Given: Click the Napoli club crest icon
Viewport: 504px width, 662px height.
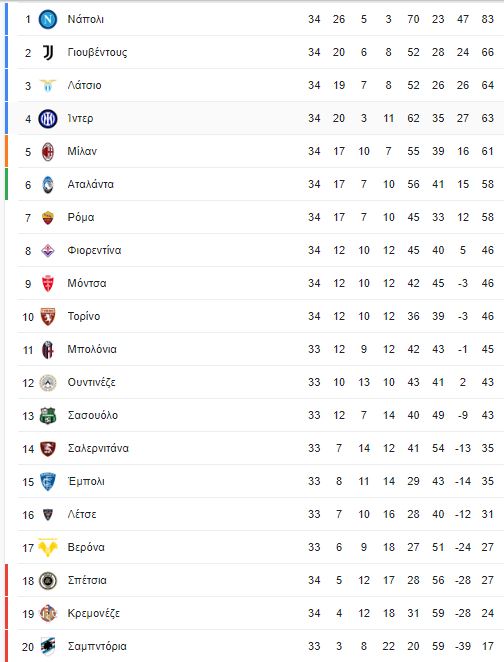Looking at the screenshot, I should pos(48,19).
